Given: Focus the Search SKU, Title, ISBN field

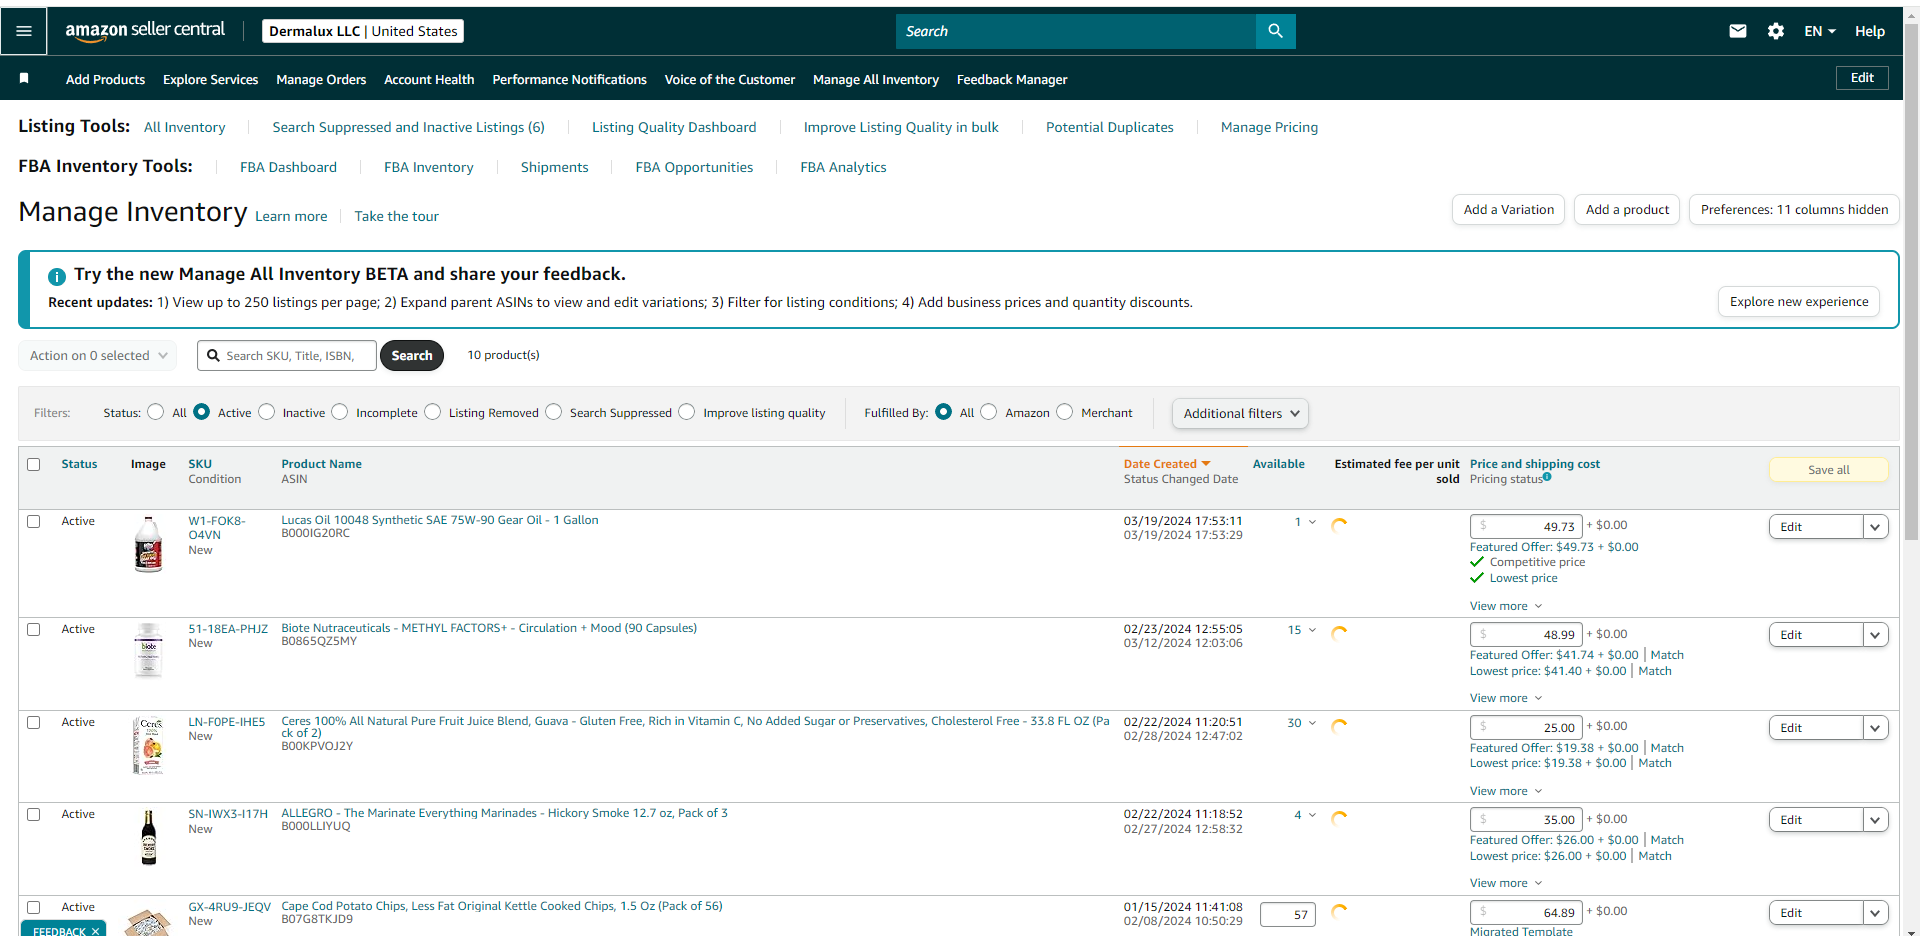Looking at the screenshot, I should (x=287, y=355).
